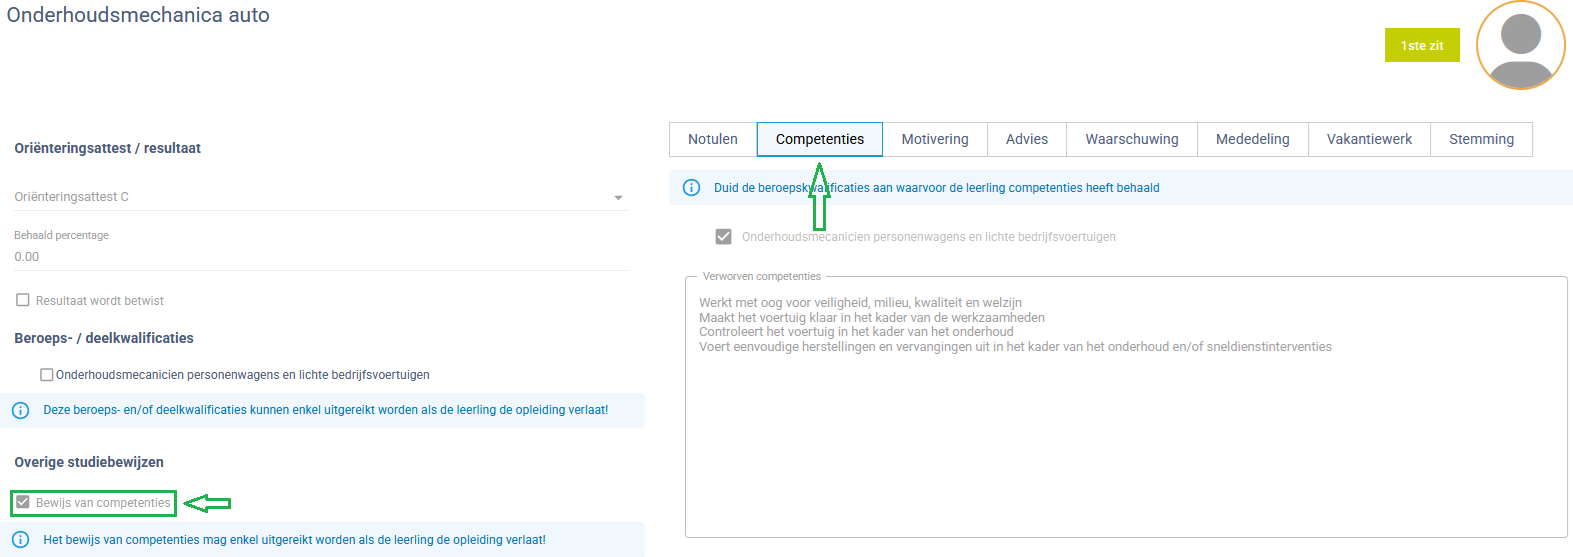The width and height of the screenshot is (1573, 557).
Task: Toggle the 'Bewijs van competenties' checkbox
Action: 23,503
